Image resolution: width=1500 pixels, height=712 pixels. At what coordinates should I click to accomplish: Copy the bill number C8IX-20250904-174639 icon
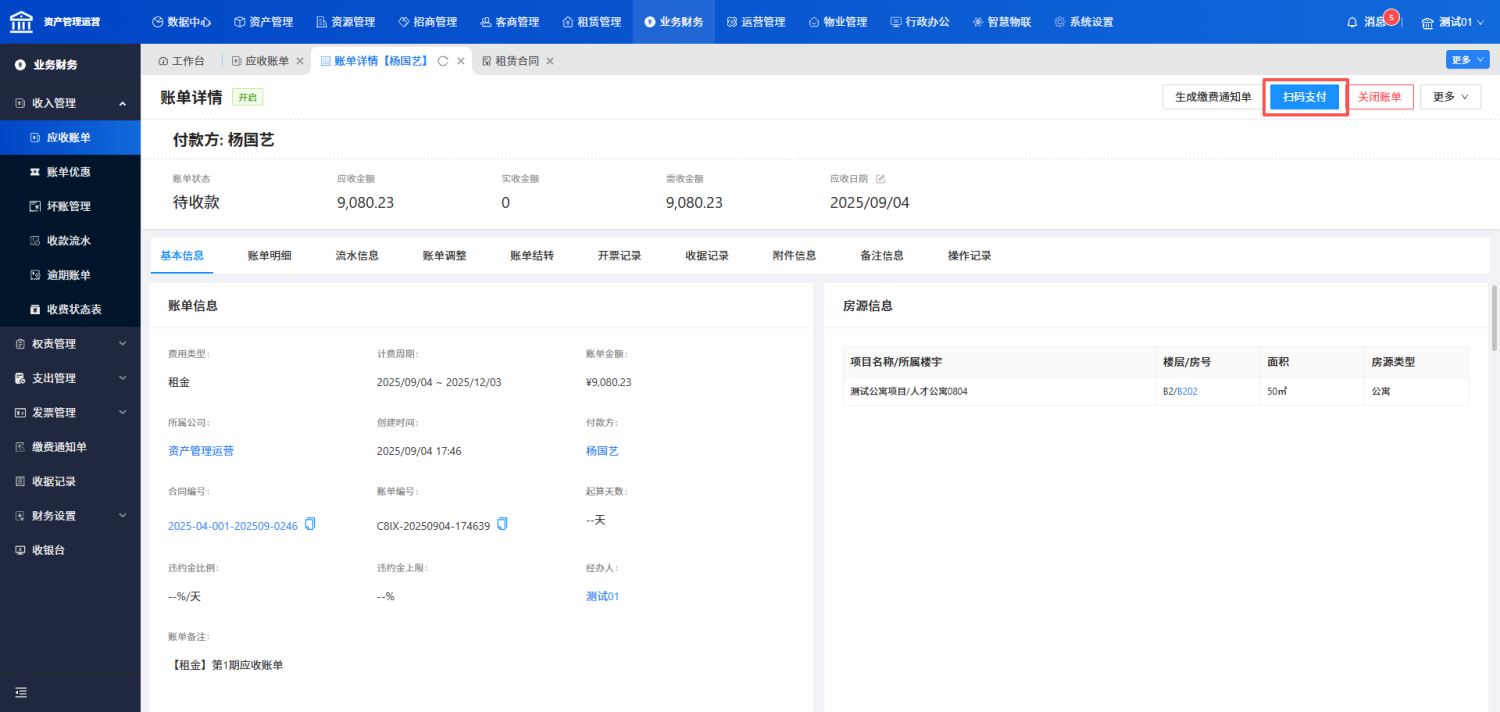pos(502,524)
